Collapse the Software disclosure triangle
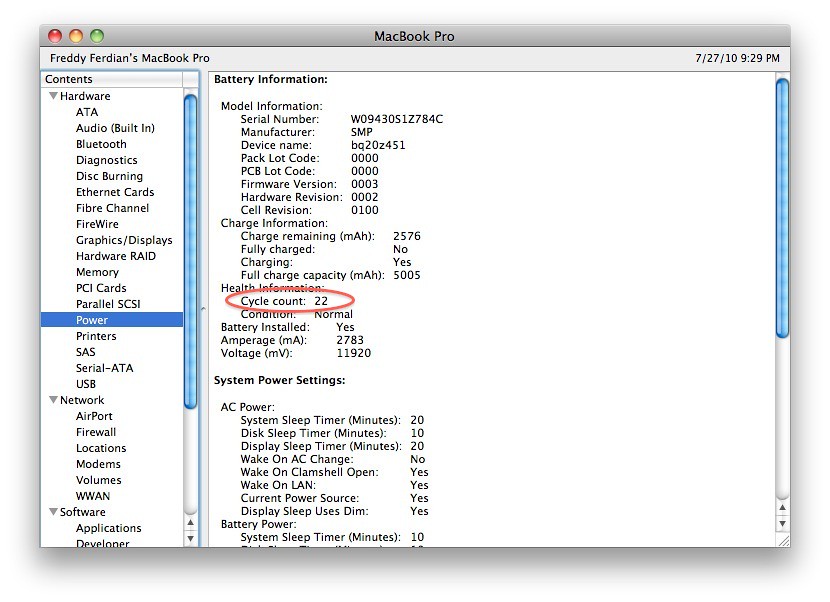 click(x=53, y=512)
